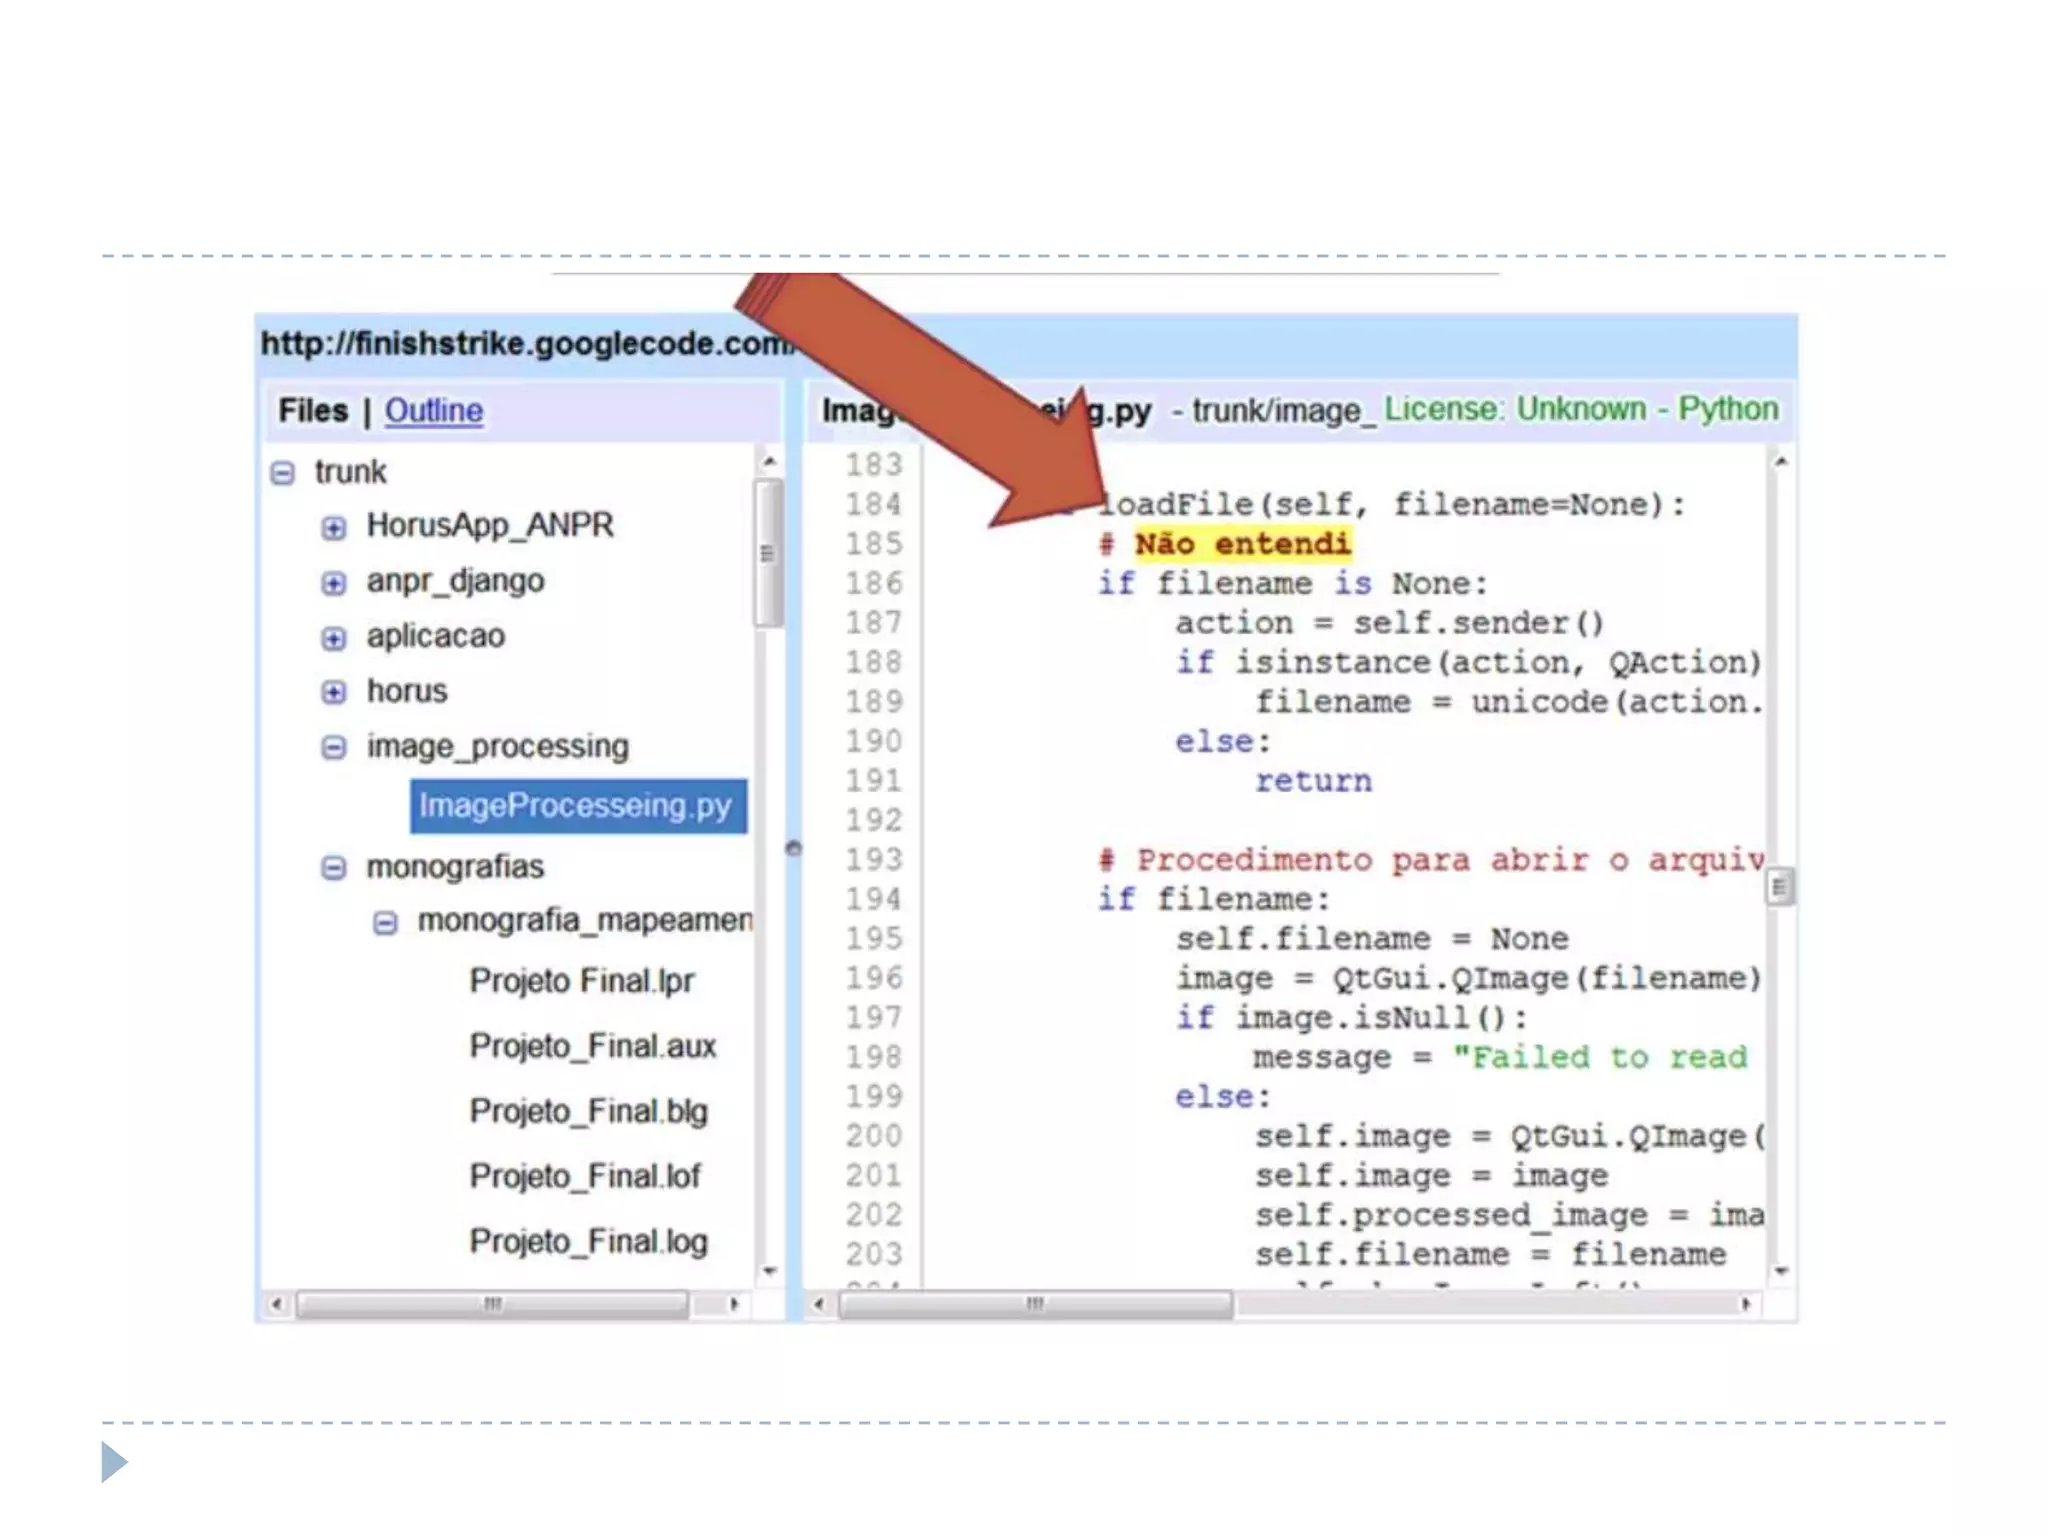Viewport: 2048px width, 1536px height.
Task: Click the pane splitter handle
Action: (x=793, y=849)
